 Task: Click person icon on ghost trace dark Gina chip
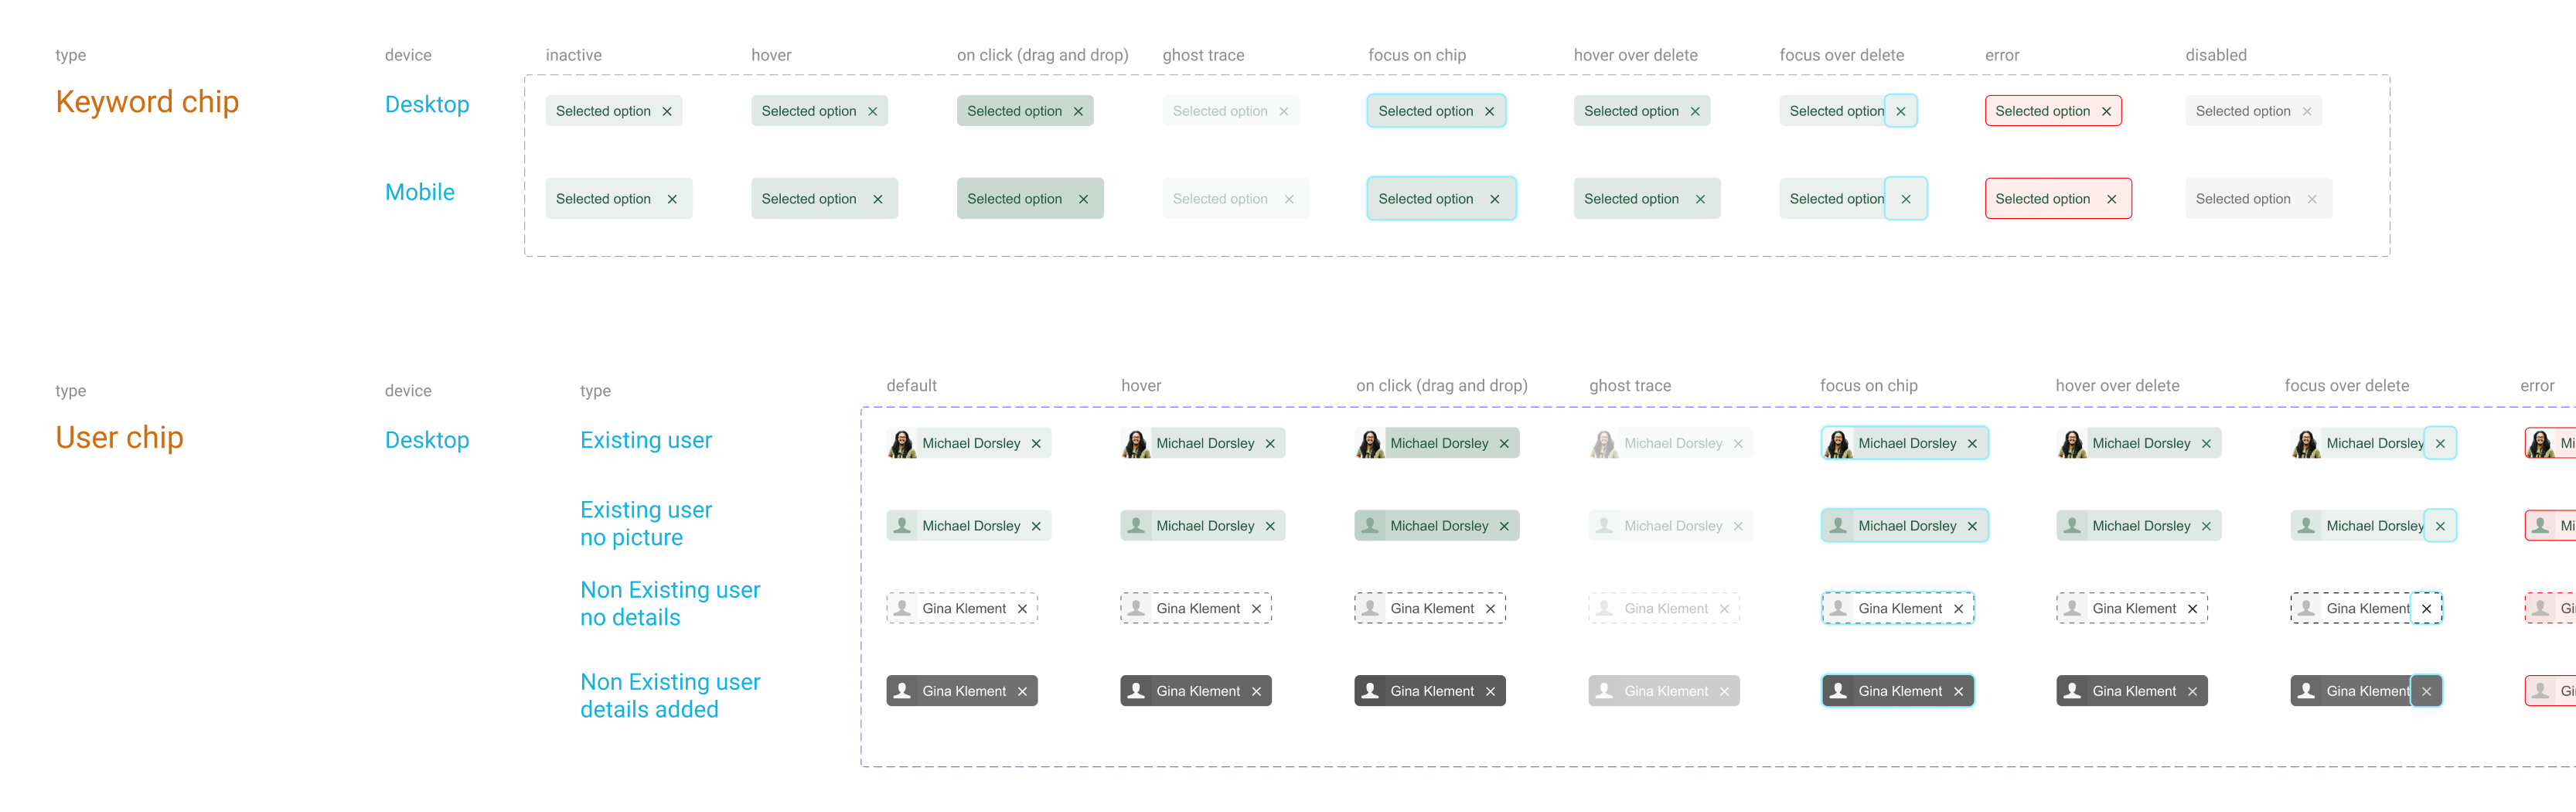1604,691
